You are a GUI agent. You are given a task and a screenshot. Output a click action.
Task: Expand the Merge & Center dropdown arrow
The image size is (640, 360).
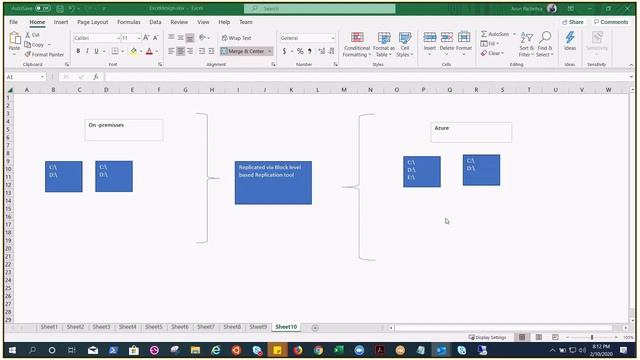(270, 51)
